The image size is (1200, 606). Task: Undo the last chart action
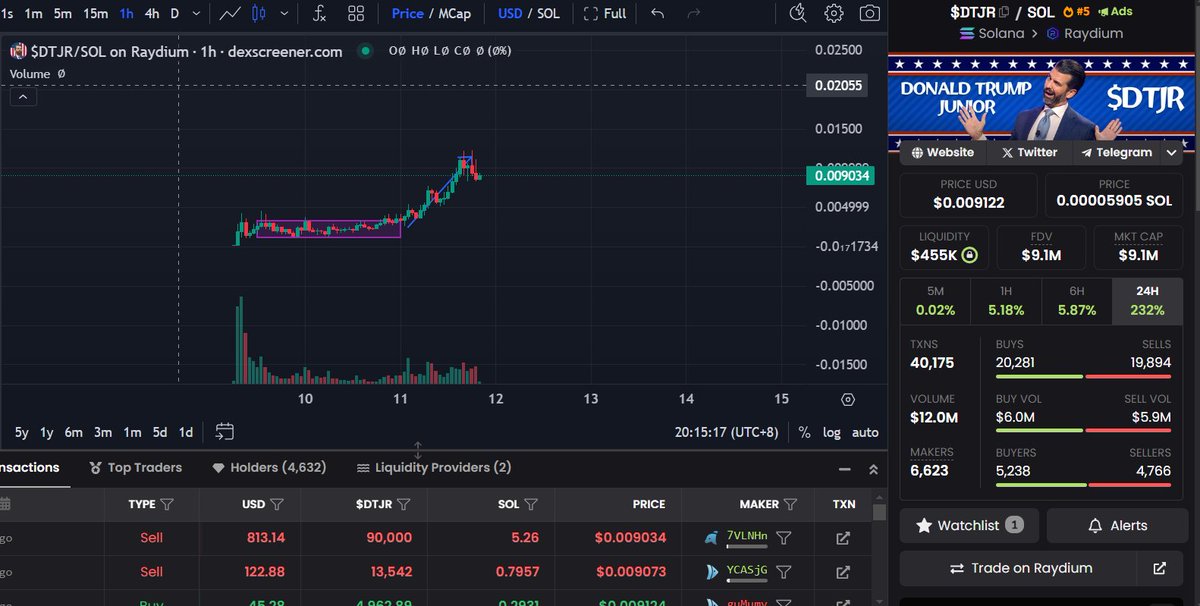pos(657,14)
